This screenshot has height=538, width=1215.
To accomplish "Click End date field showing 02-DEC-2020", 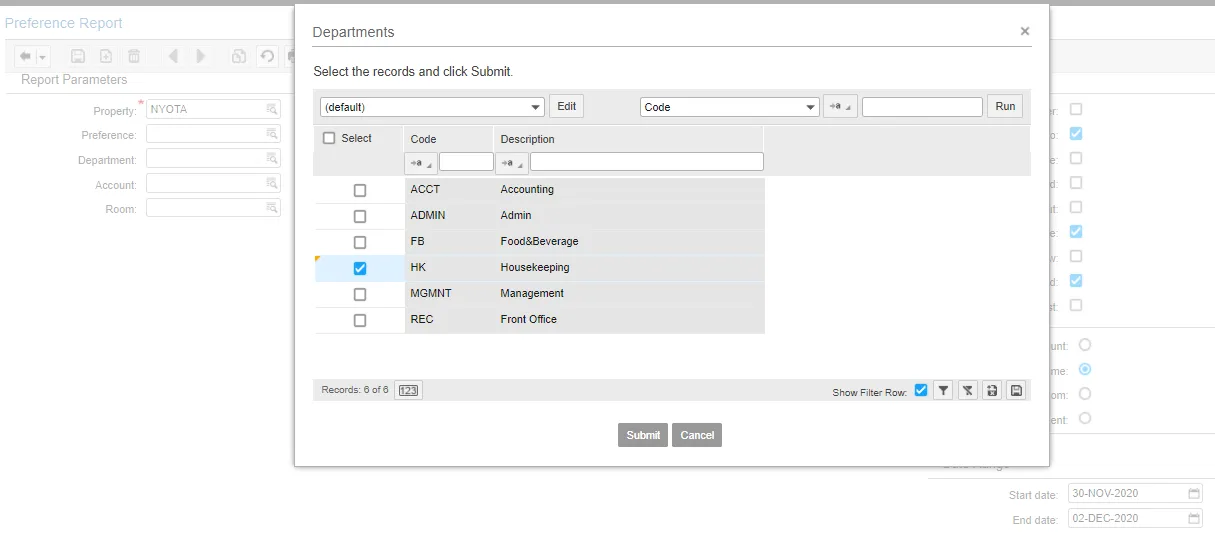I will pyautogui.click(x=1135, y=518).
